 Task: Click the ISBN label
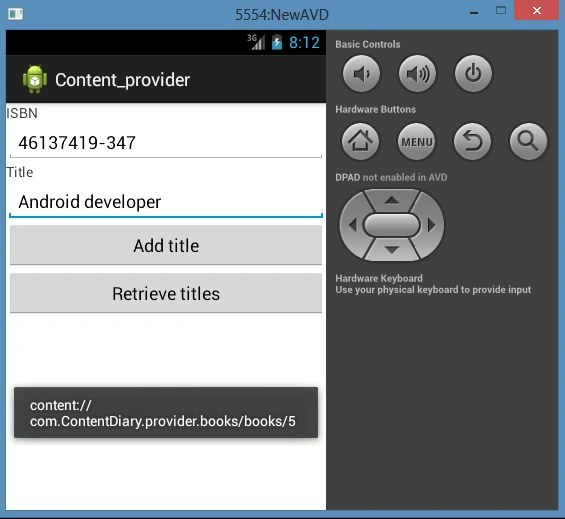click(x=22, y=113)
